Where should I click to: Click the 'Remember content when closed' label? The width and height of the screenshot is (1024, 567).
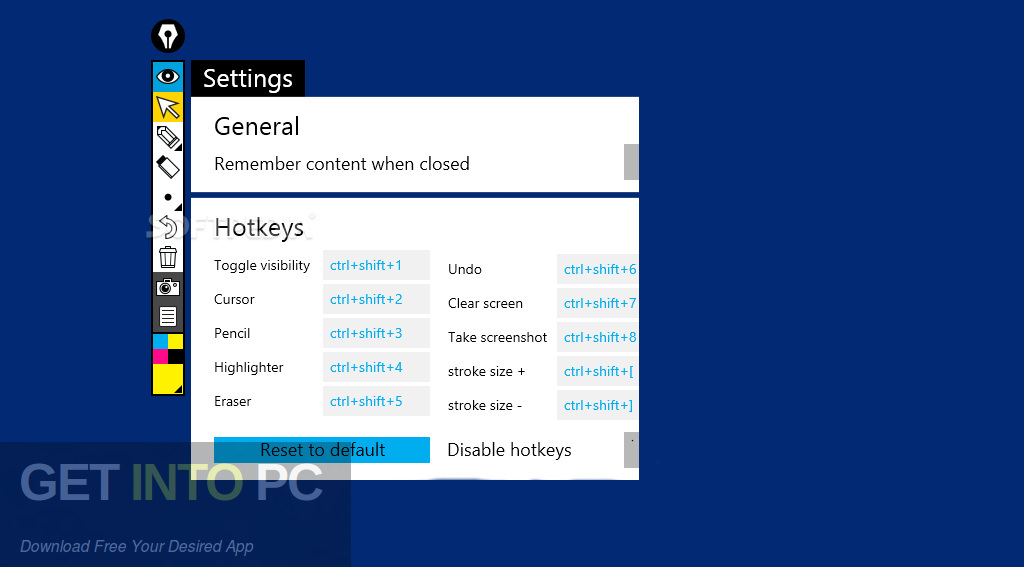tap(342, 164)
